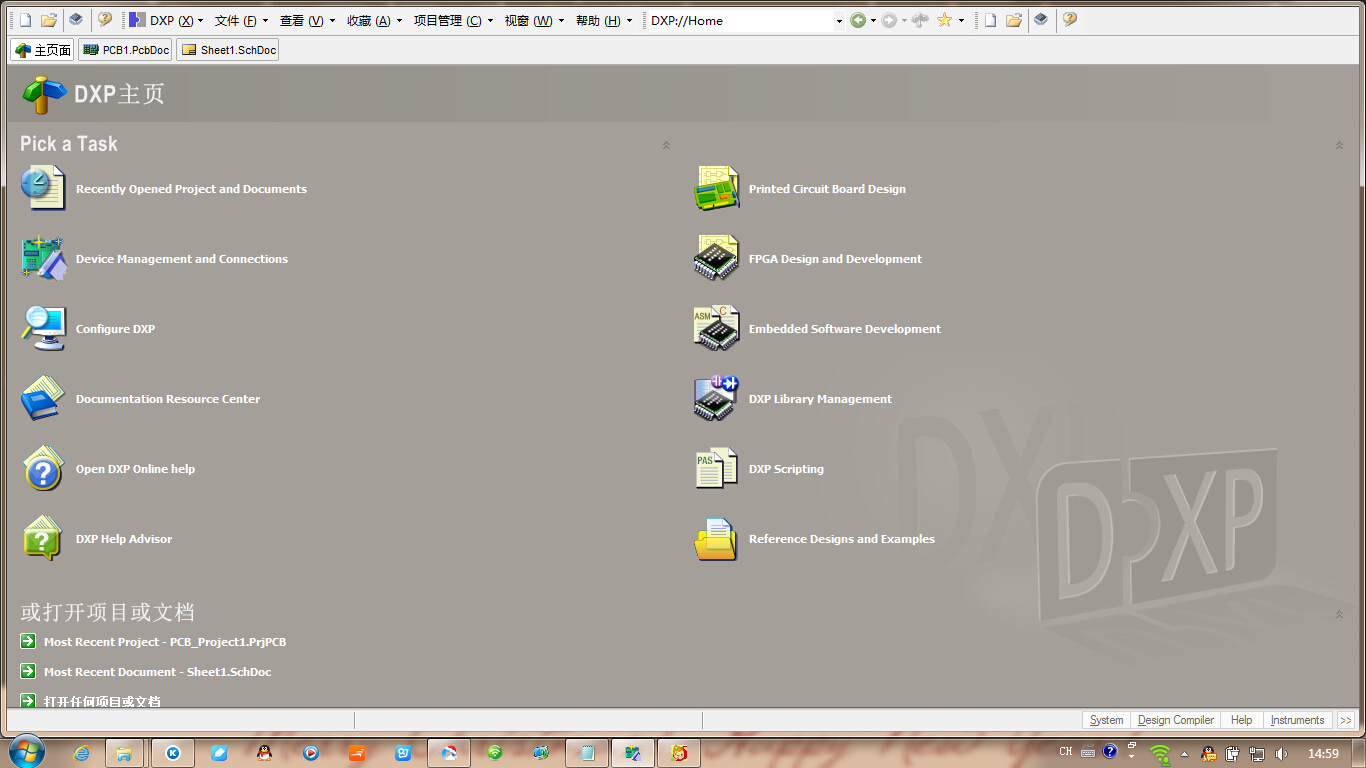The width and height of the screenshot is (1366, 768).
Task: Open Recently Opened Project and Documents task
Action: tap(191, 189)
